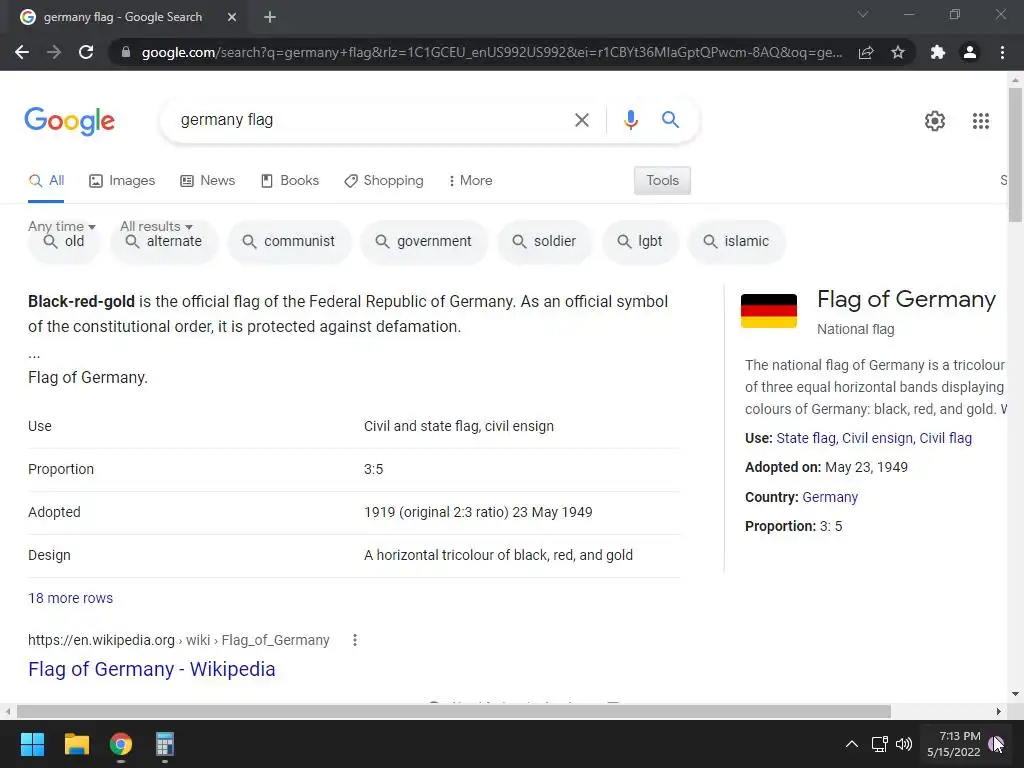Click the '1919 (original 2:3 ratio) 23 May 1949' cell

[x=478, y=513]
